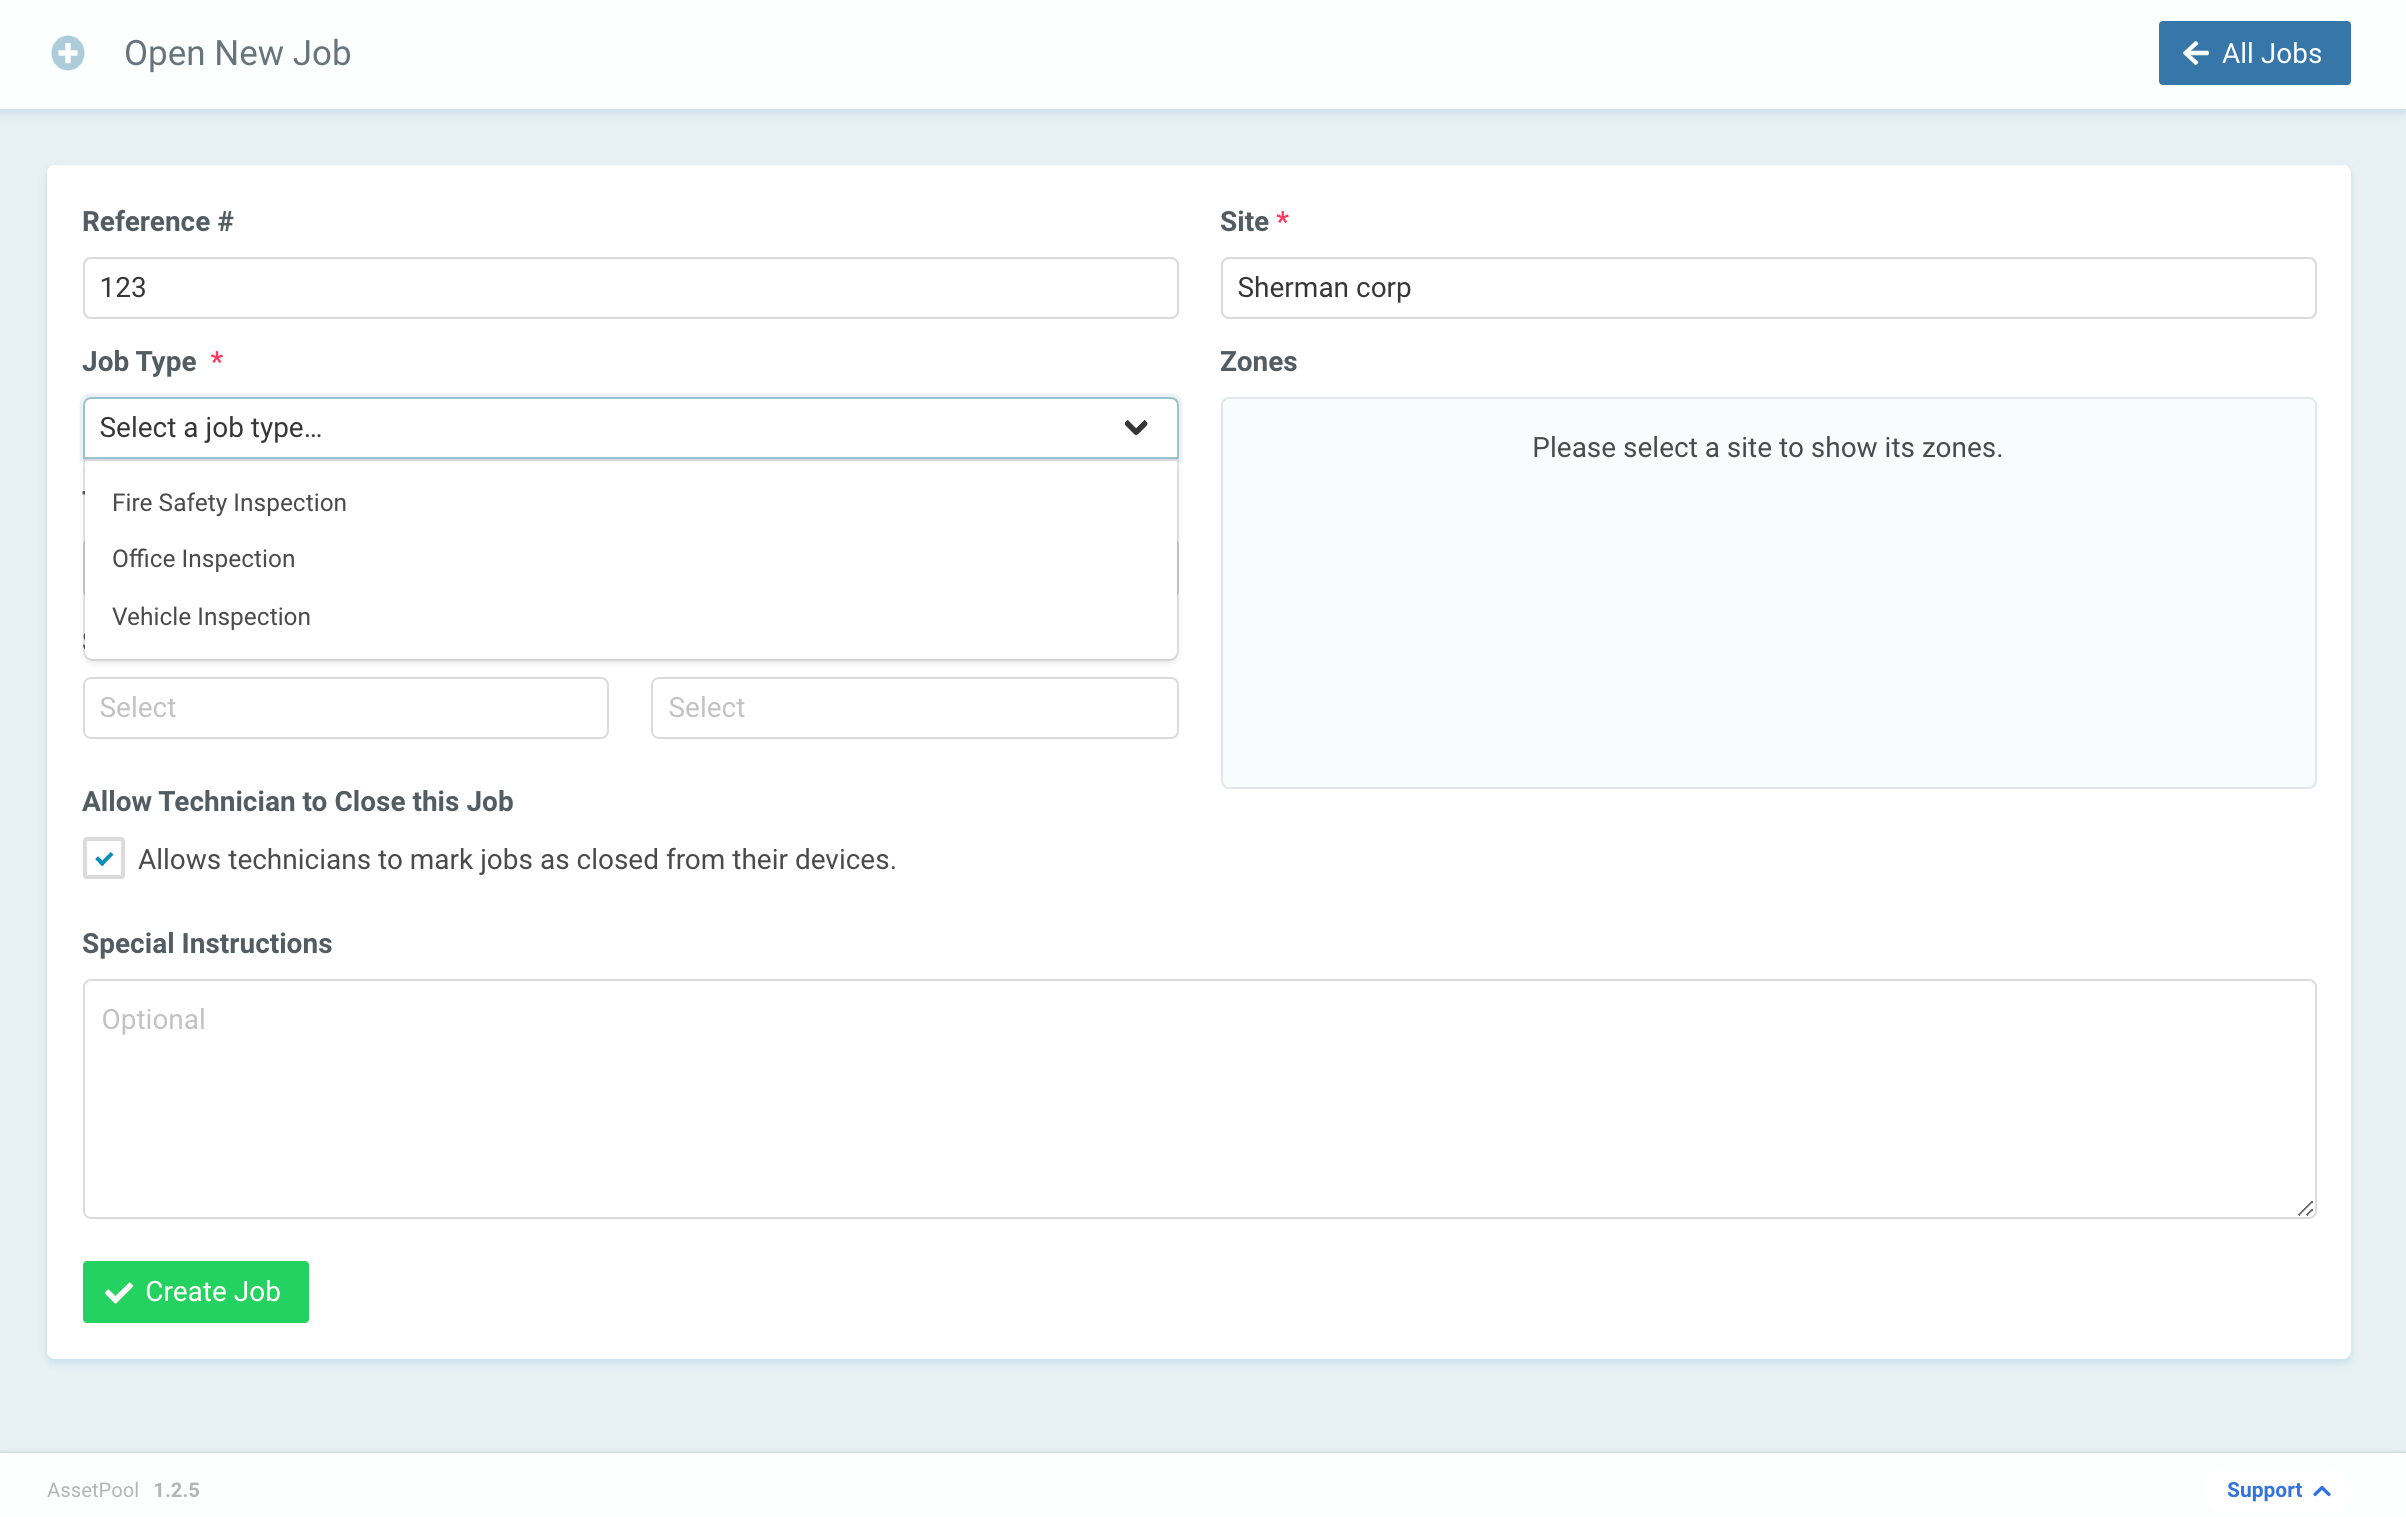Screen dimensions: 2406x1517
Task: Click the Job Type dropdown chevron
Action: pos(1137,427)
